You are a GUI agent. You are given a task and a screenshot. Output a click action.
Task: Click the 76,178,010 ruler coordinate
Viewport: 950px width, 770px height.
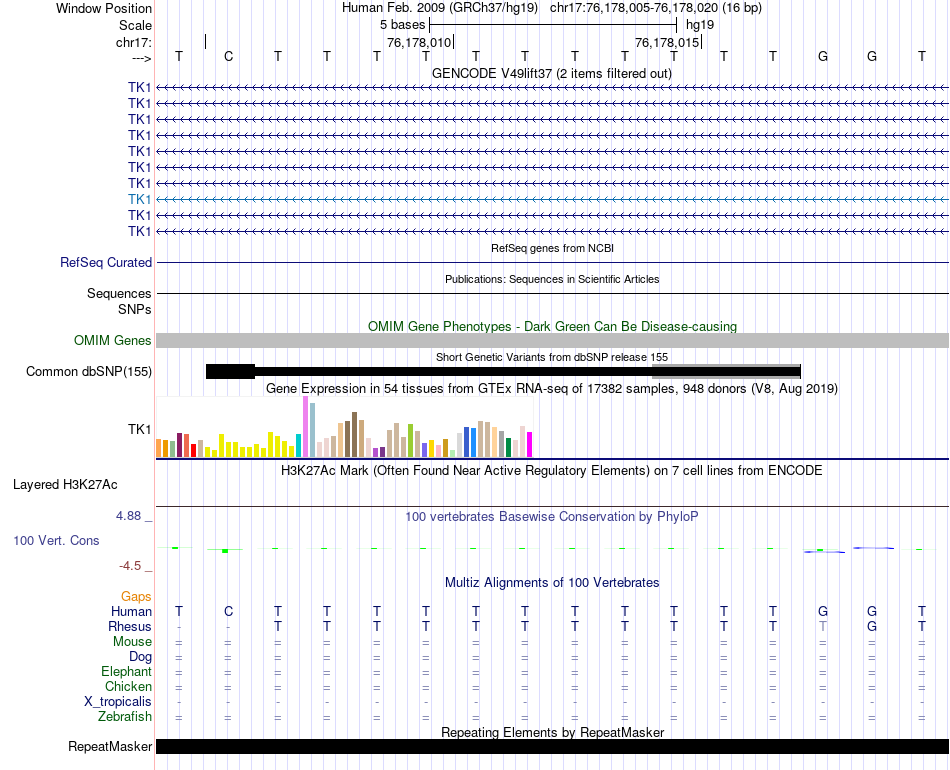pos(419,42)
